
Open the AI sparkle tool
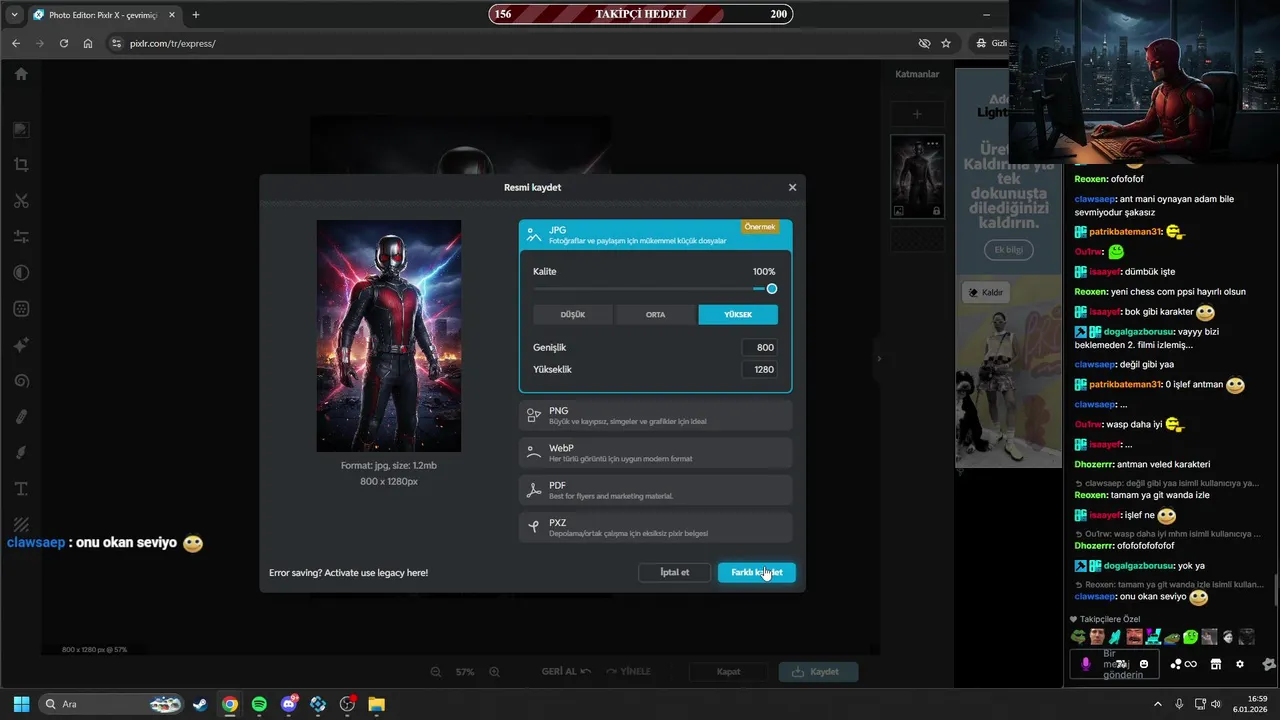coord(21,345)
